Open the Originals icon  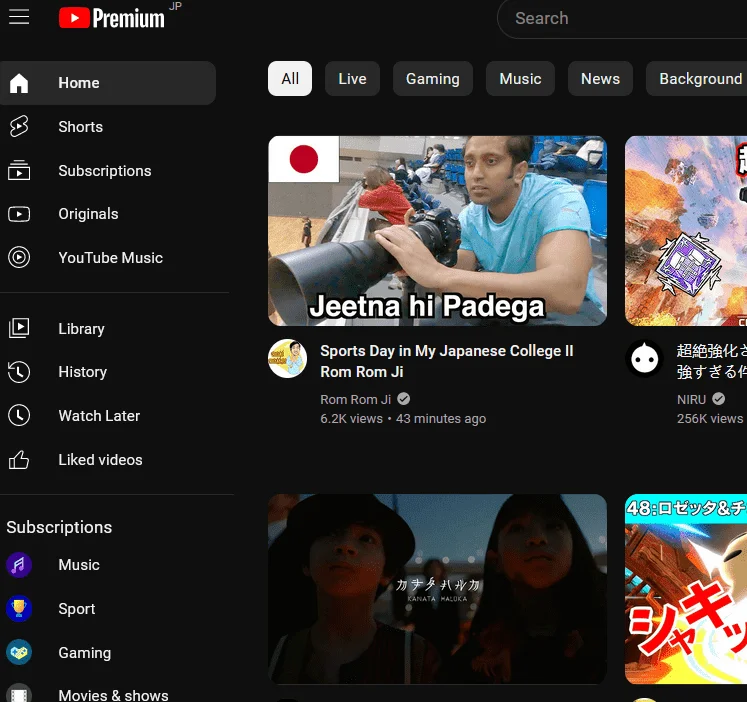click(x=19, y=214)
